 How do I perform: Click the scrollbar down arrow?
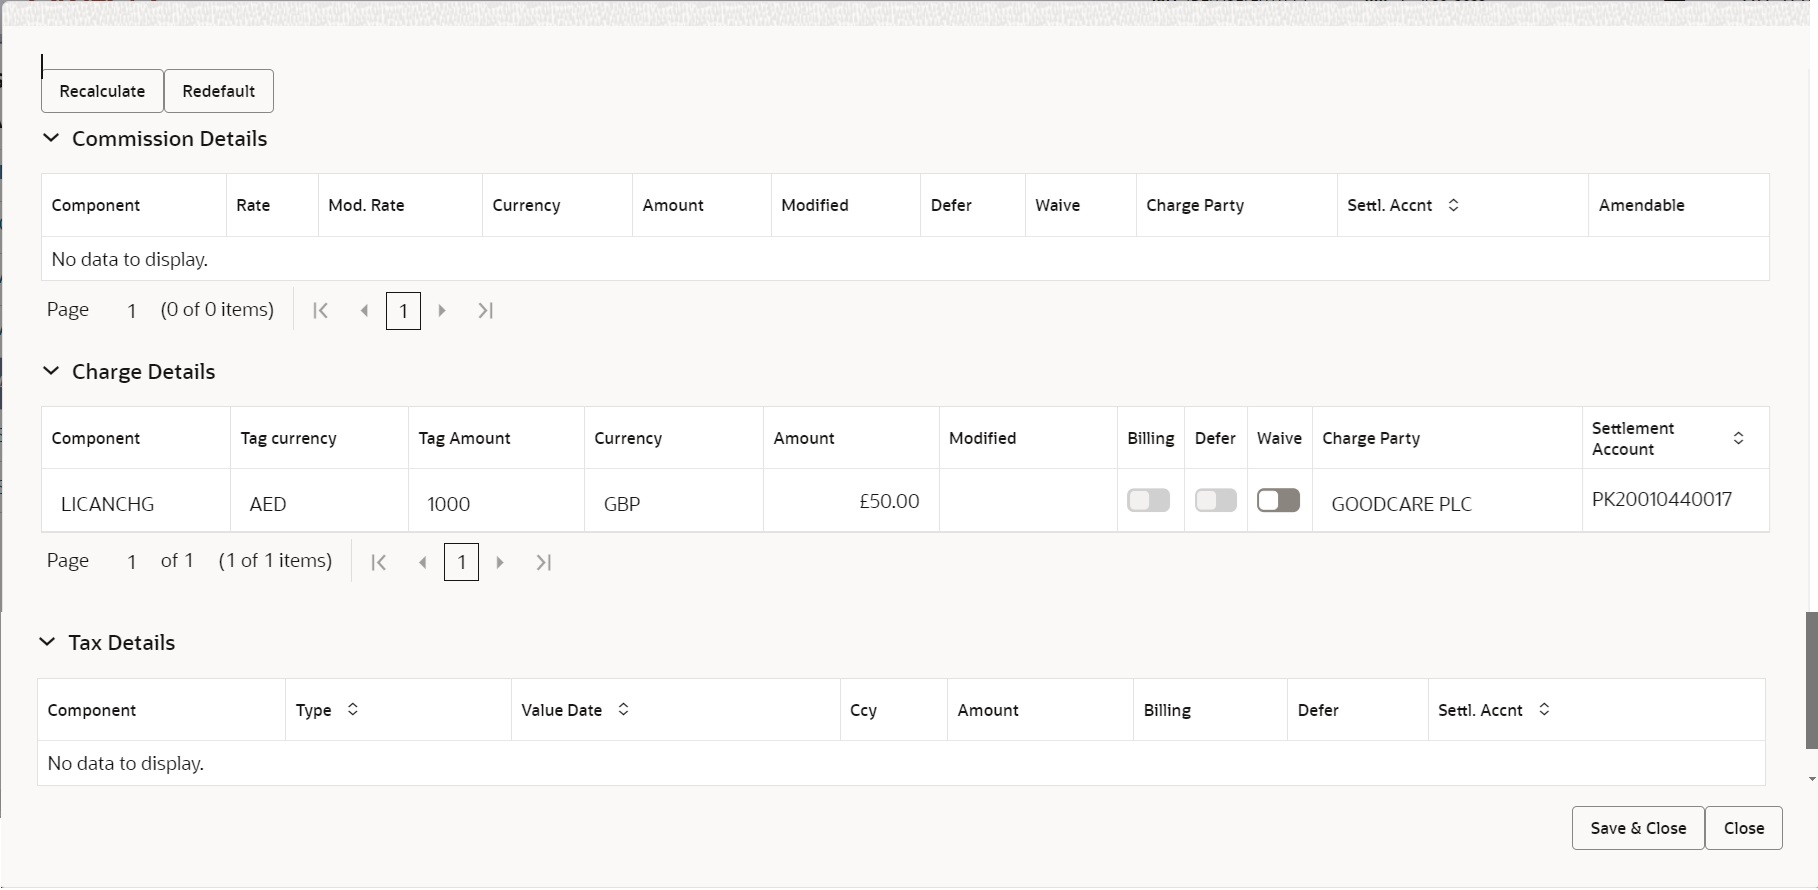coord(1811,779)
